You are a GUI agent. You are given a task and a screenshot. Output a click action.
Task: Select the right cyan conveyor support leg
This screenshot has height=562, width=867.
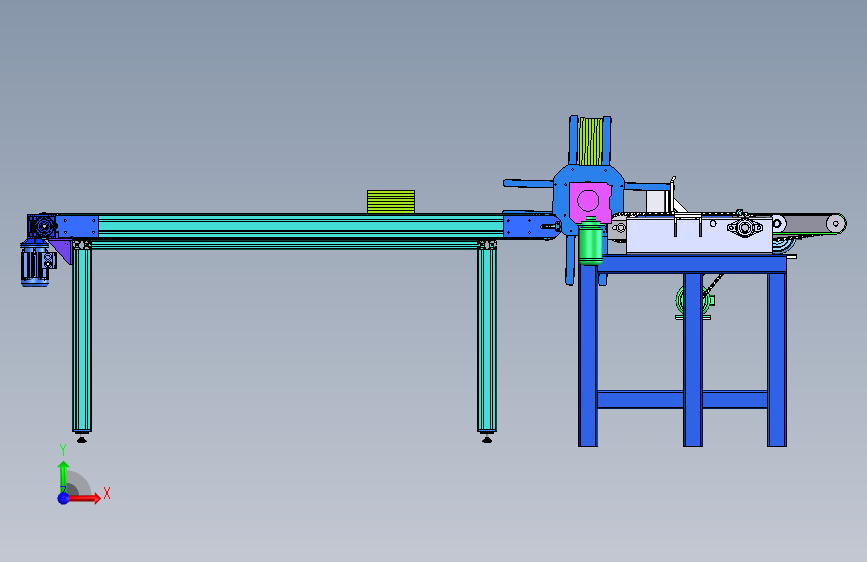pos(487,340)
